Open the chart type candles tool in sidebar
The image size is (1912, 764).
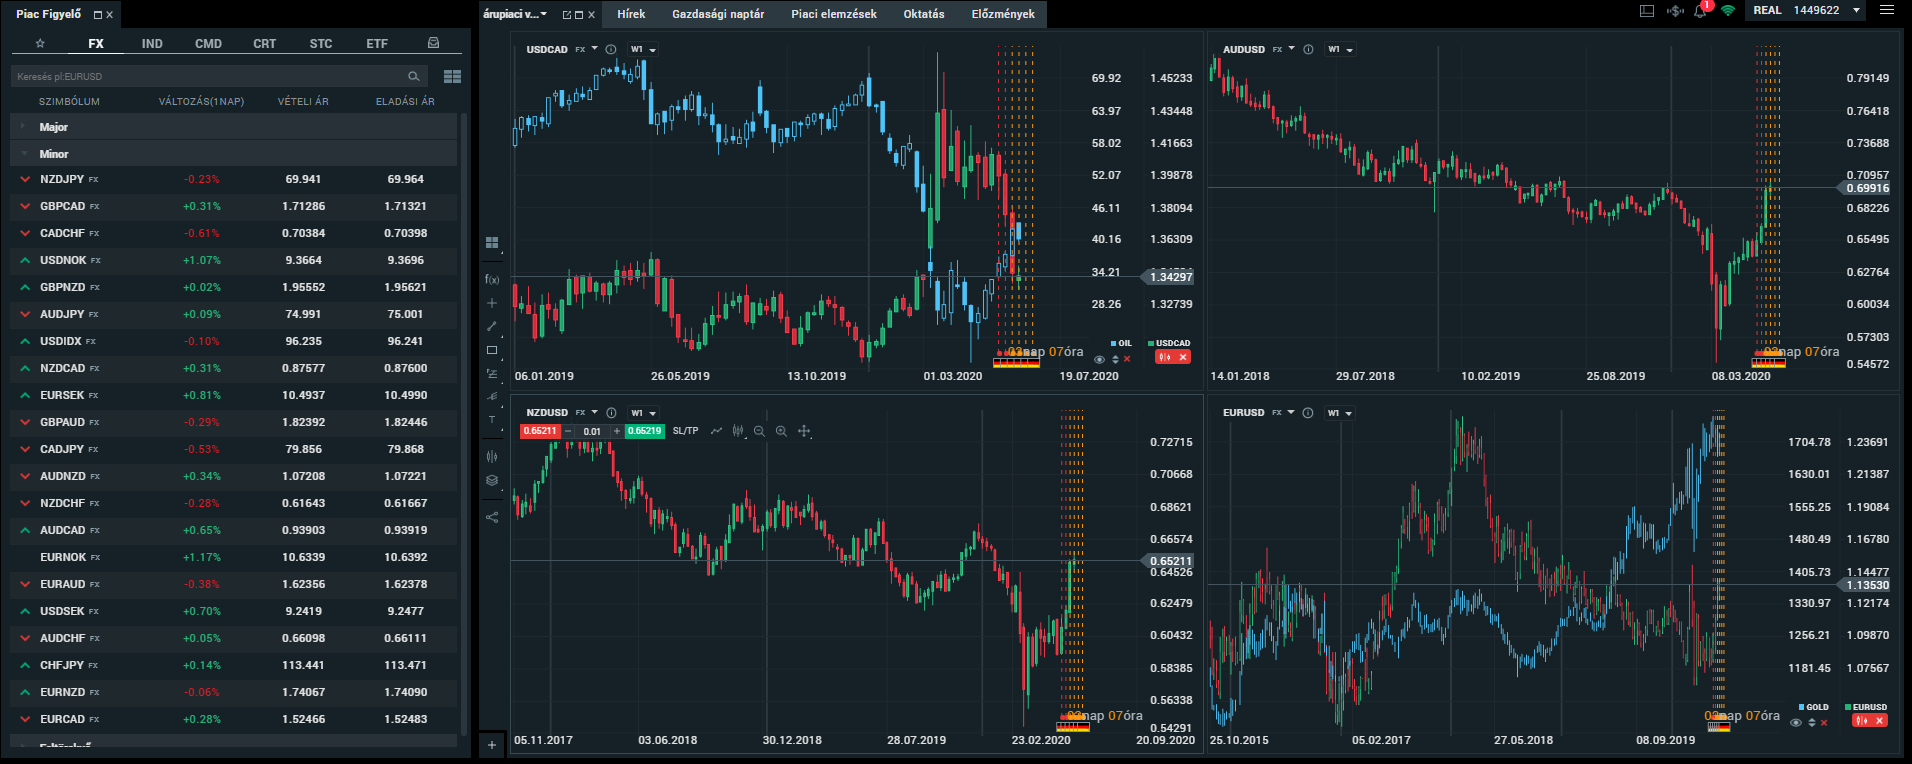[x=492, y=456]
